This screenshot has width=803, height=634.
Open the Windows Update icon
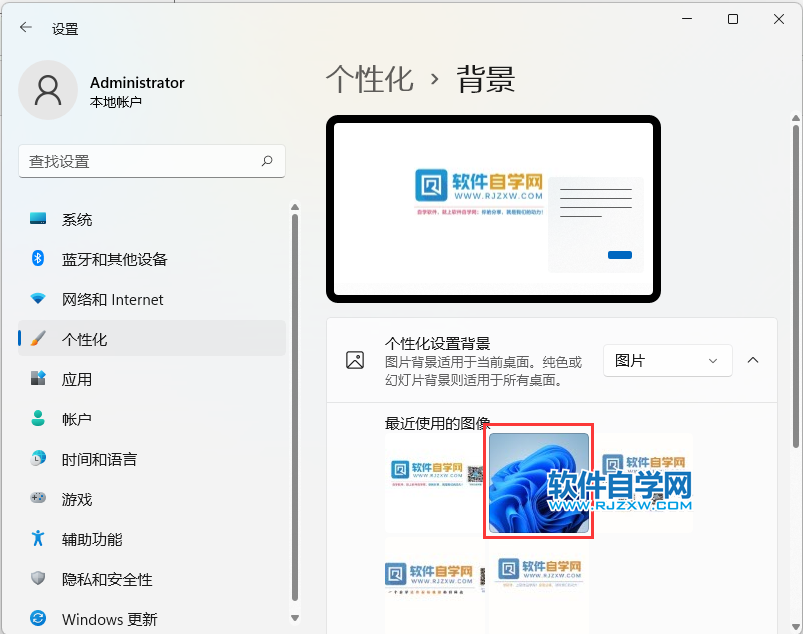point(38,619)
